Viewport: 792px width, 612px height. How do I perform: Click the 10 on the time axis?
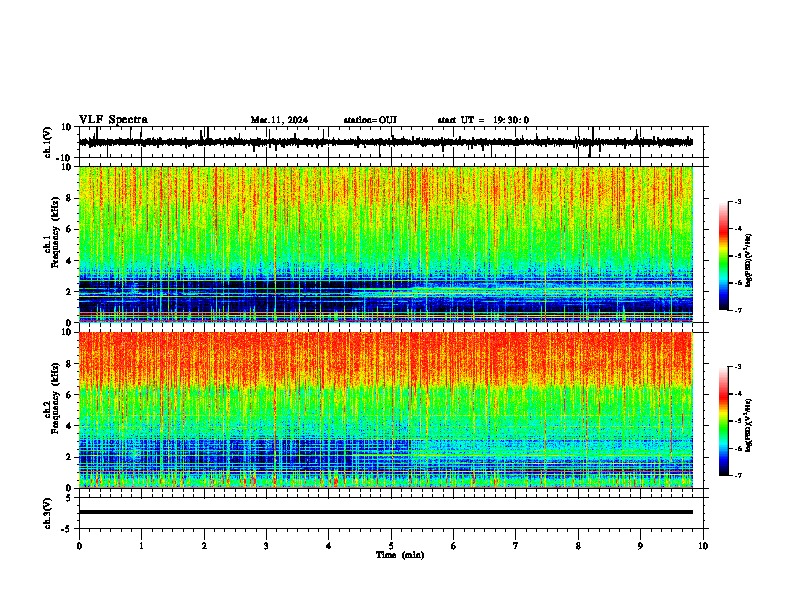[x=703, y=546]
